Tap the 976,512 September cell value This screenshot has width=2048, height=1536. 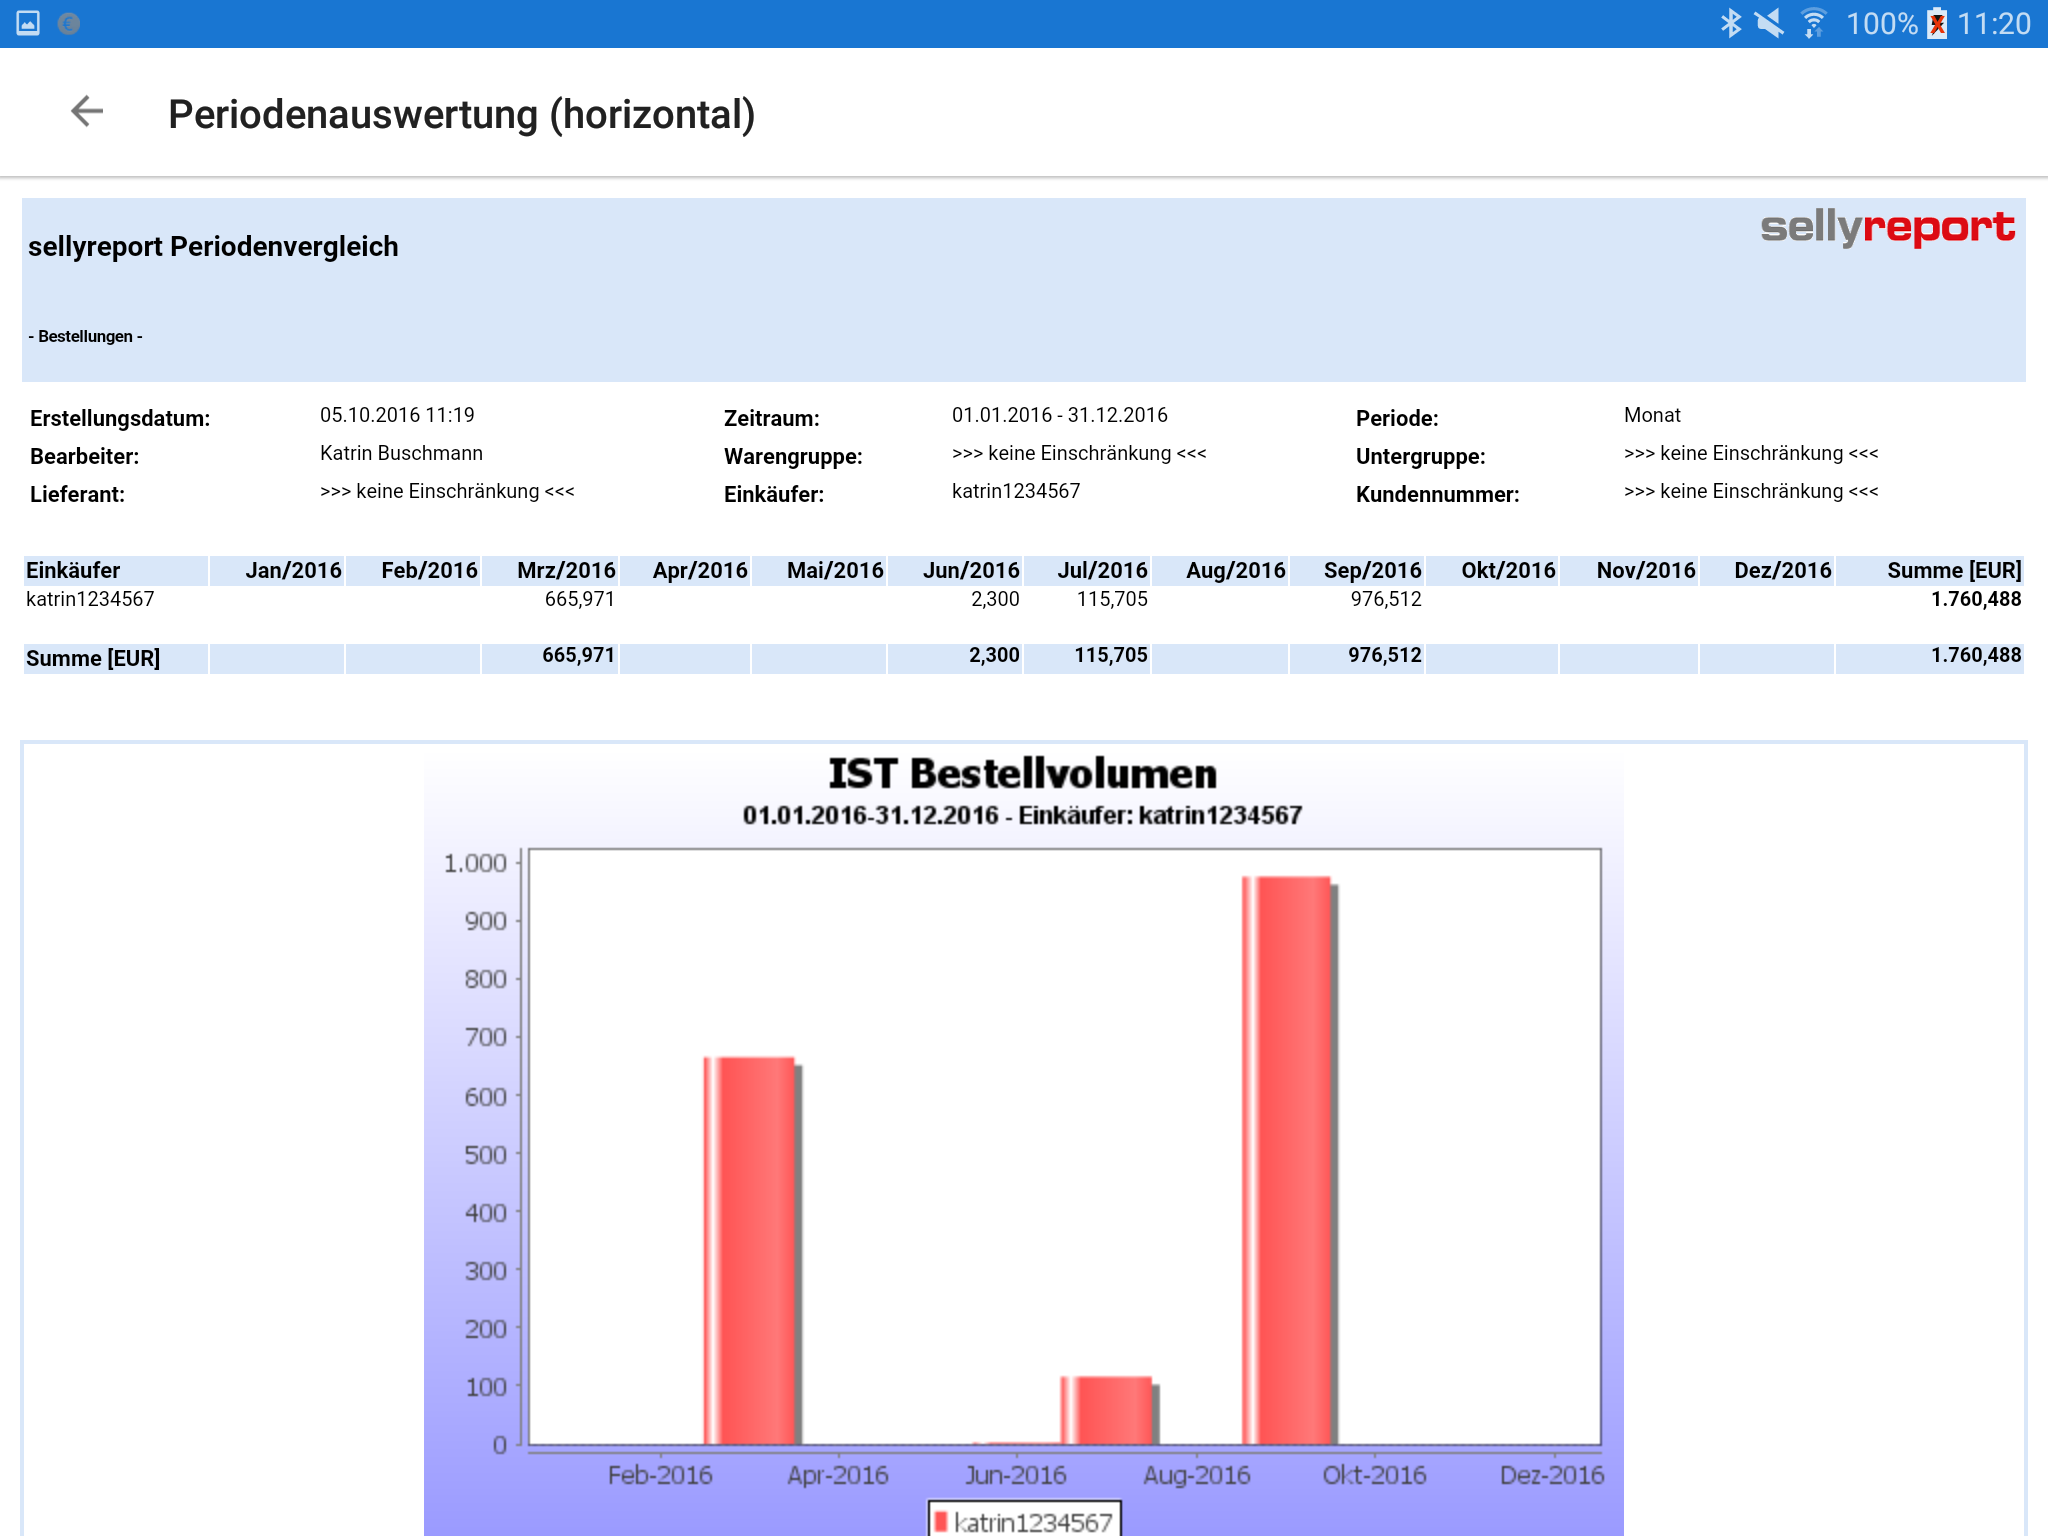(1385, 599)
